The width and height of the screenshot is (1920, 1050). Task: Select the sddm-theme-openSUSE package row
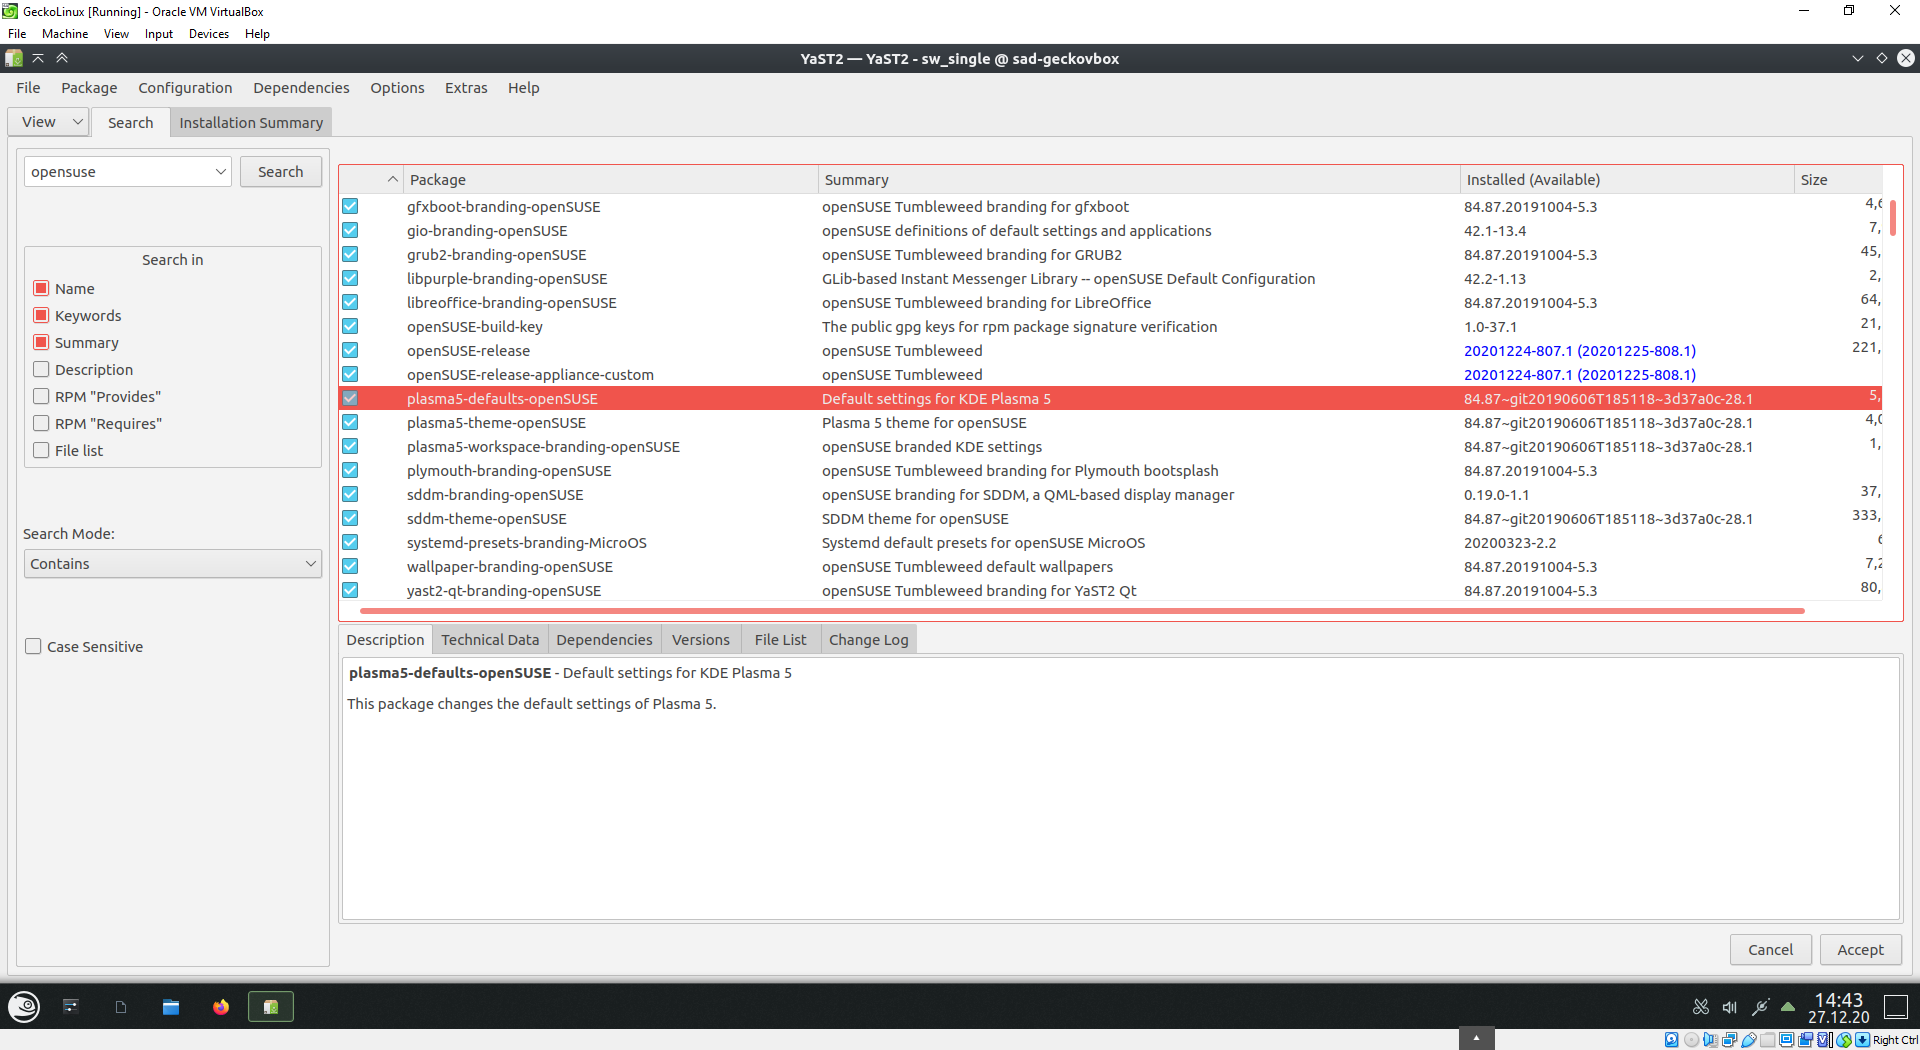click(x=1110, y=519)
